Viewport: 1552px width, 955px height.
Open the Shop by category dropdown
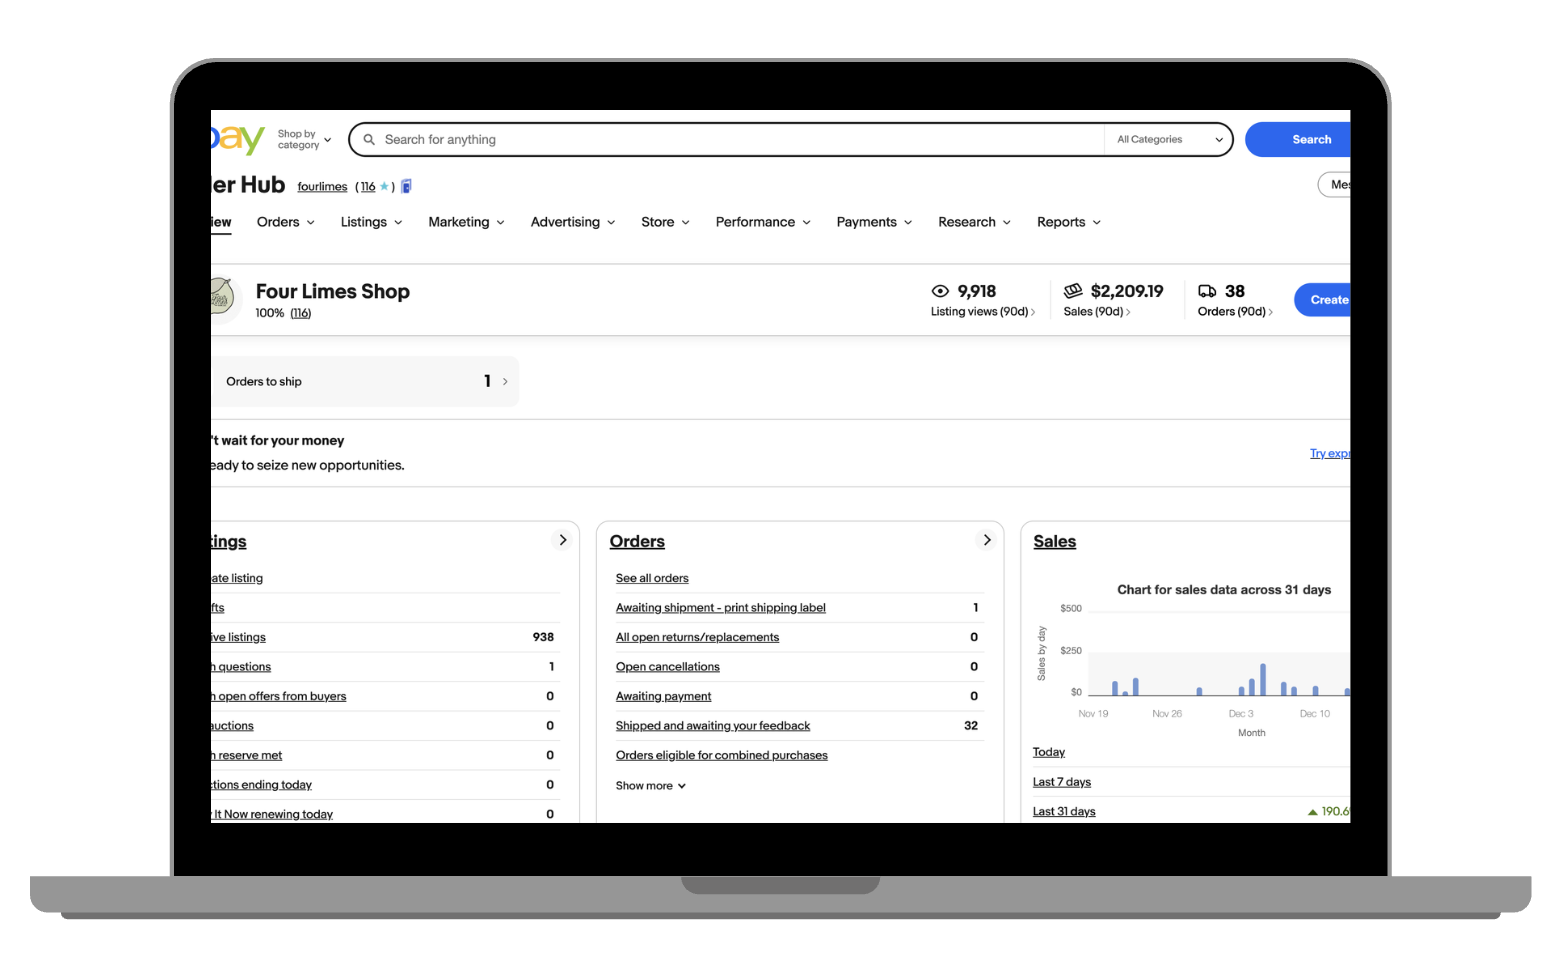coord(300,139)
